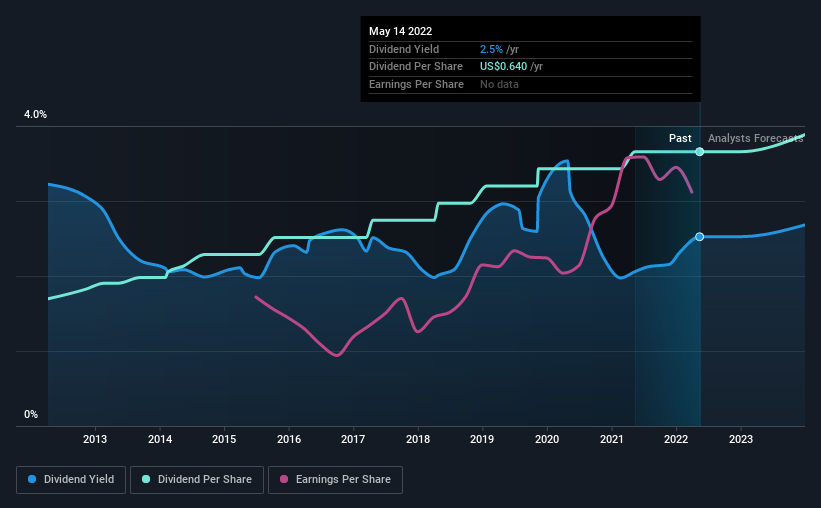Toggle the Earnings Per Share legend button
Screen dimensions: 821x508
click(335, 480)
